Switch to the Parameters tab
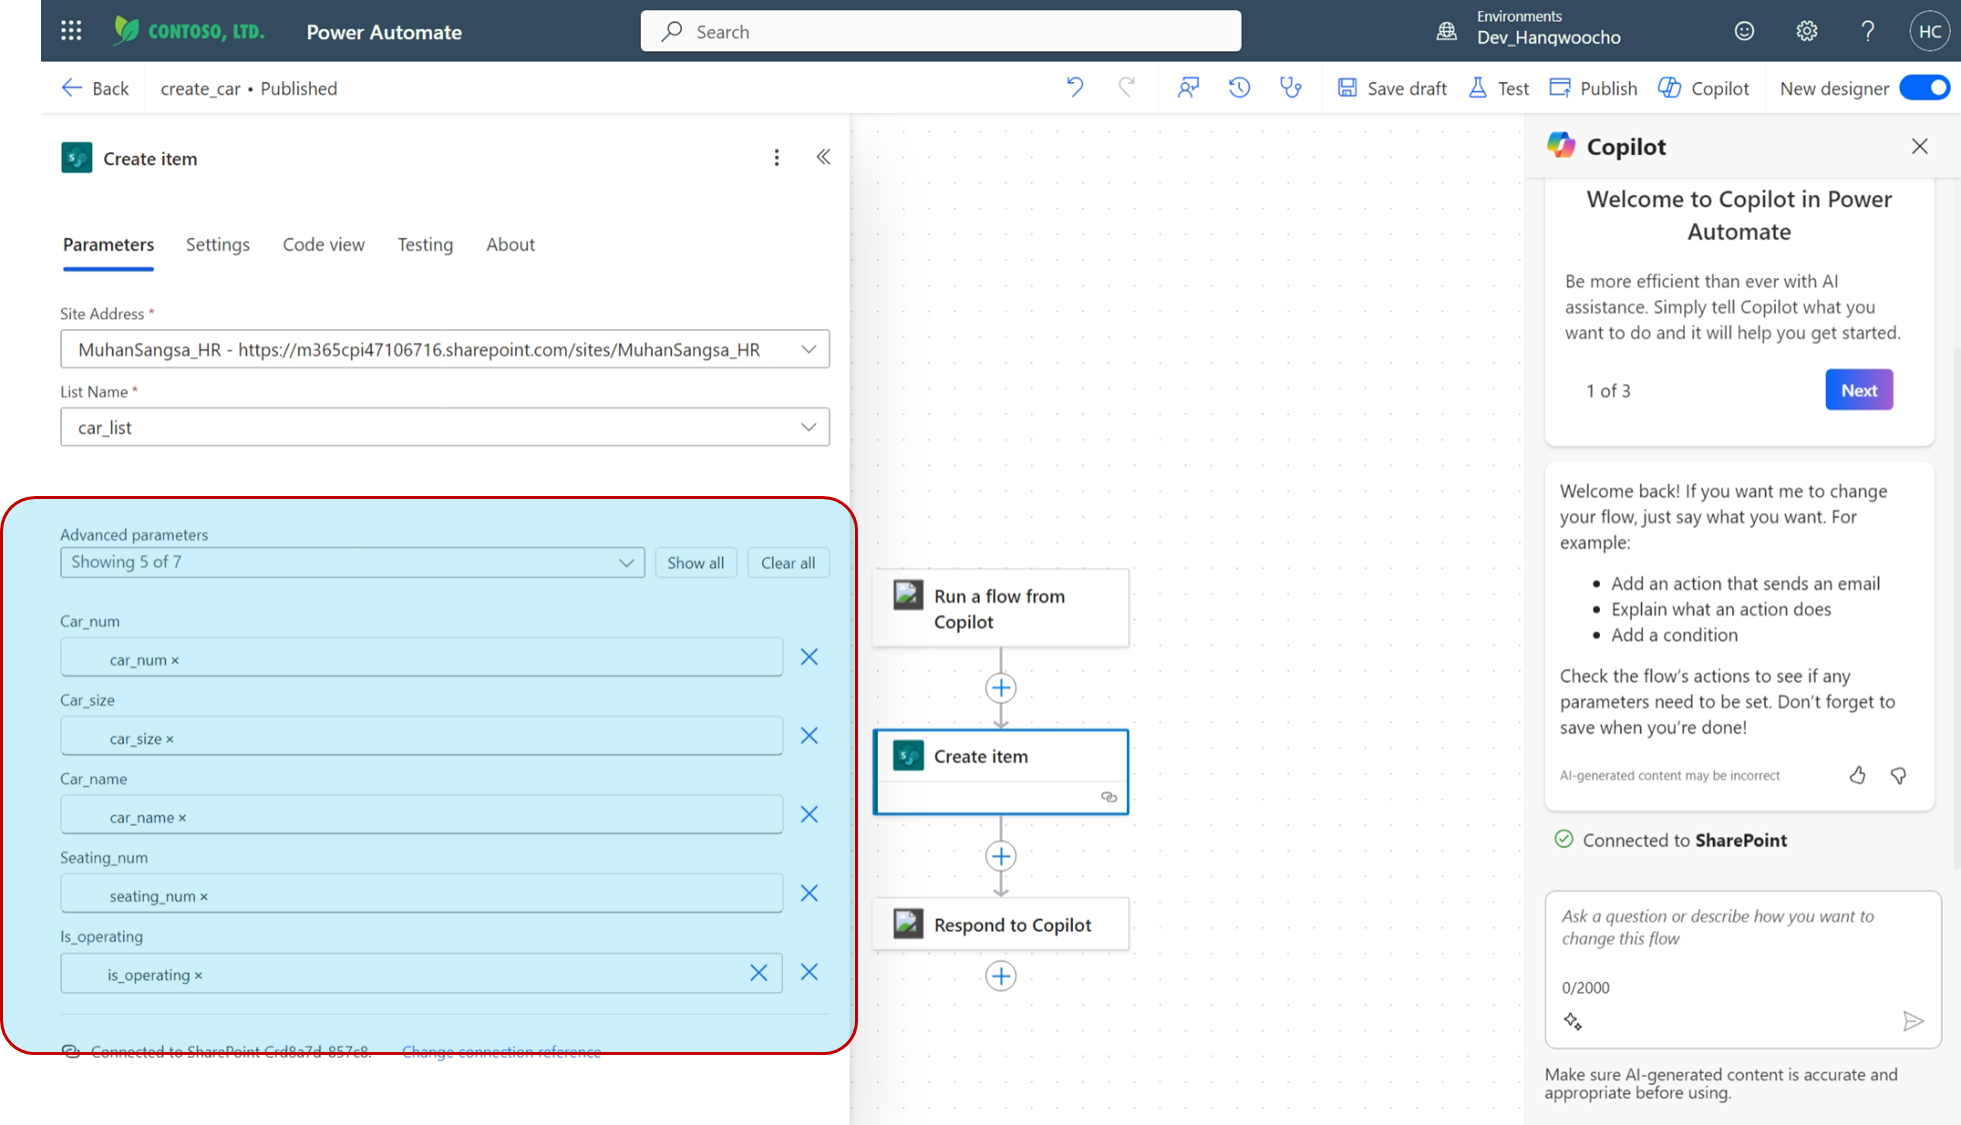Viewport: 1961px width, 1125px height. click(x=108, y=245)
